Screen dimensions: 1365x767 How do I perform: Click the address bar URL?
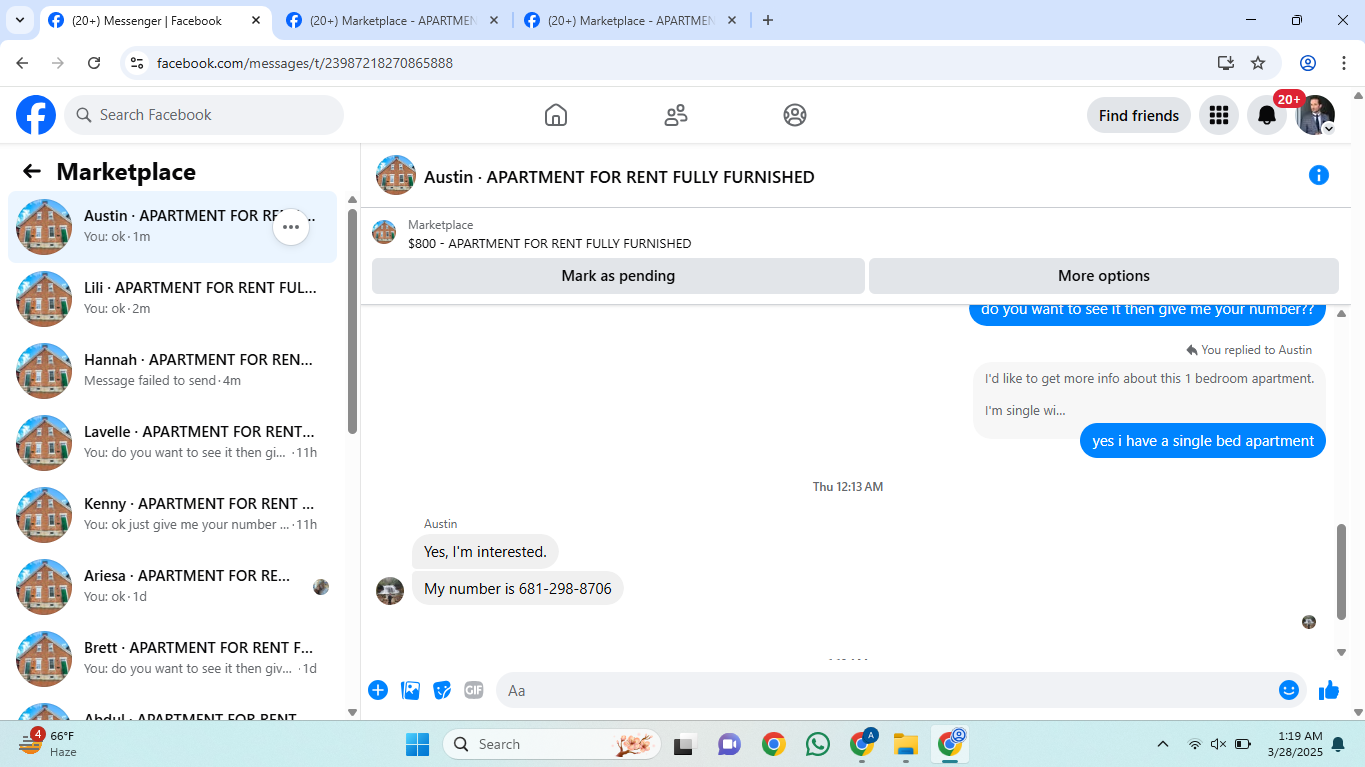(x=305, y=63)
